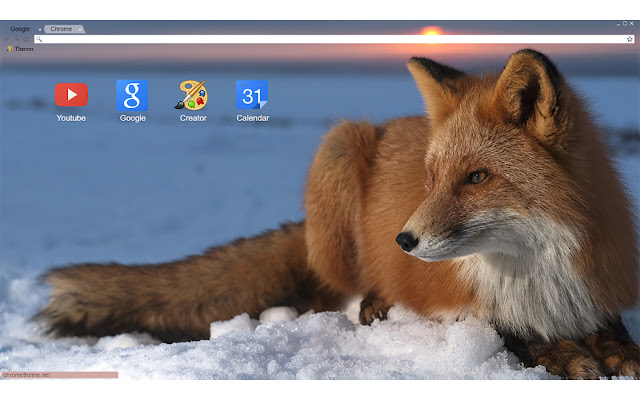Click the Youtube label text
The width and height of the screenshot is (640, 400).
point(71,118)
